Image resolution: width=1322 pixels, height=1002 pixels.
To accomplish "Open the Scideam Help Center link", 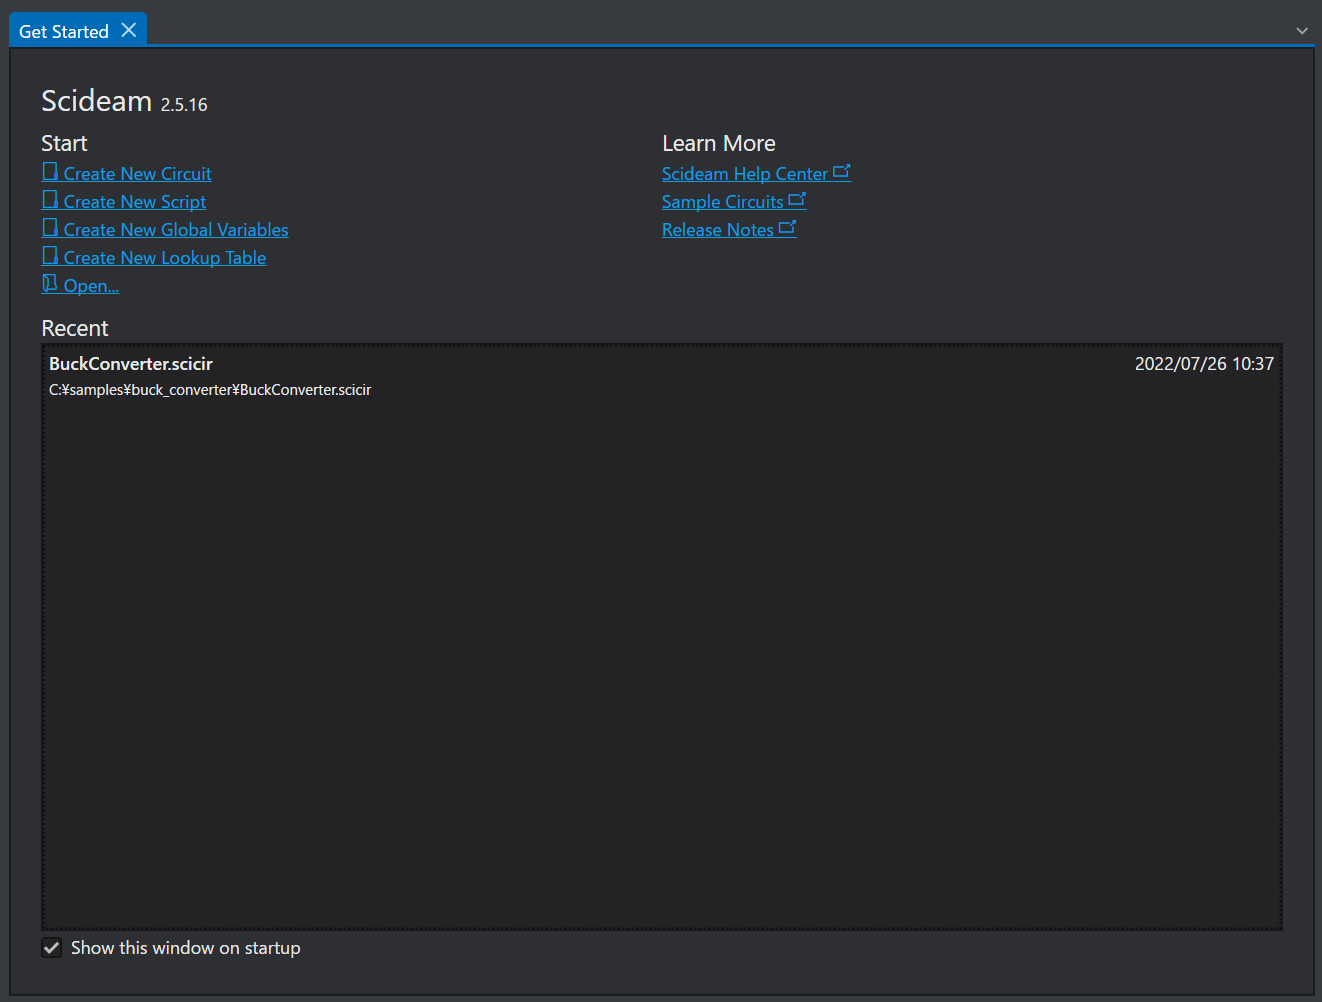I will [x=745, y=174].
